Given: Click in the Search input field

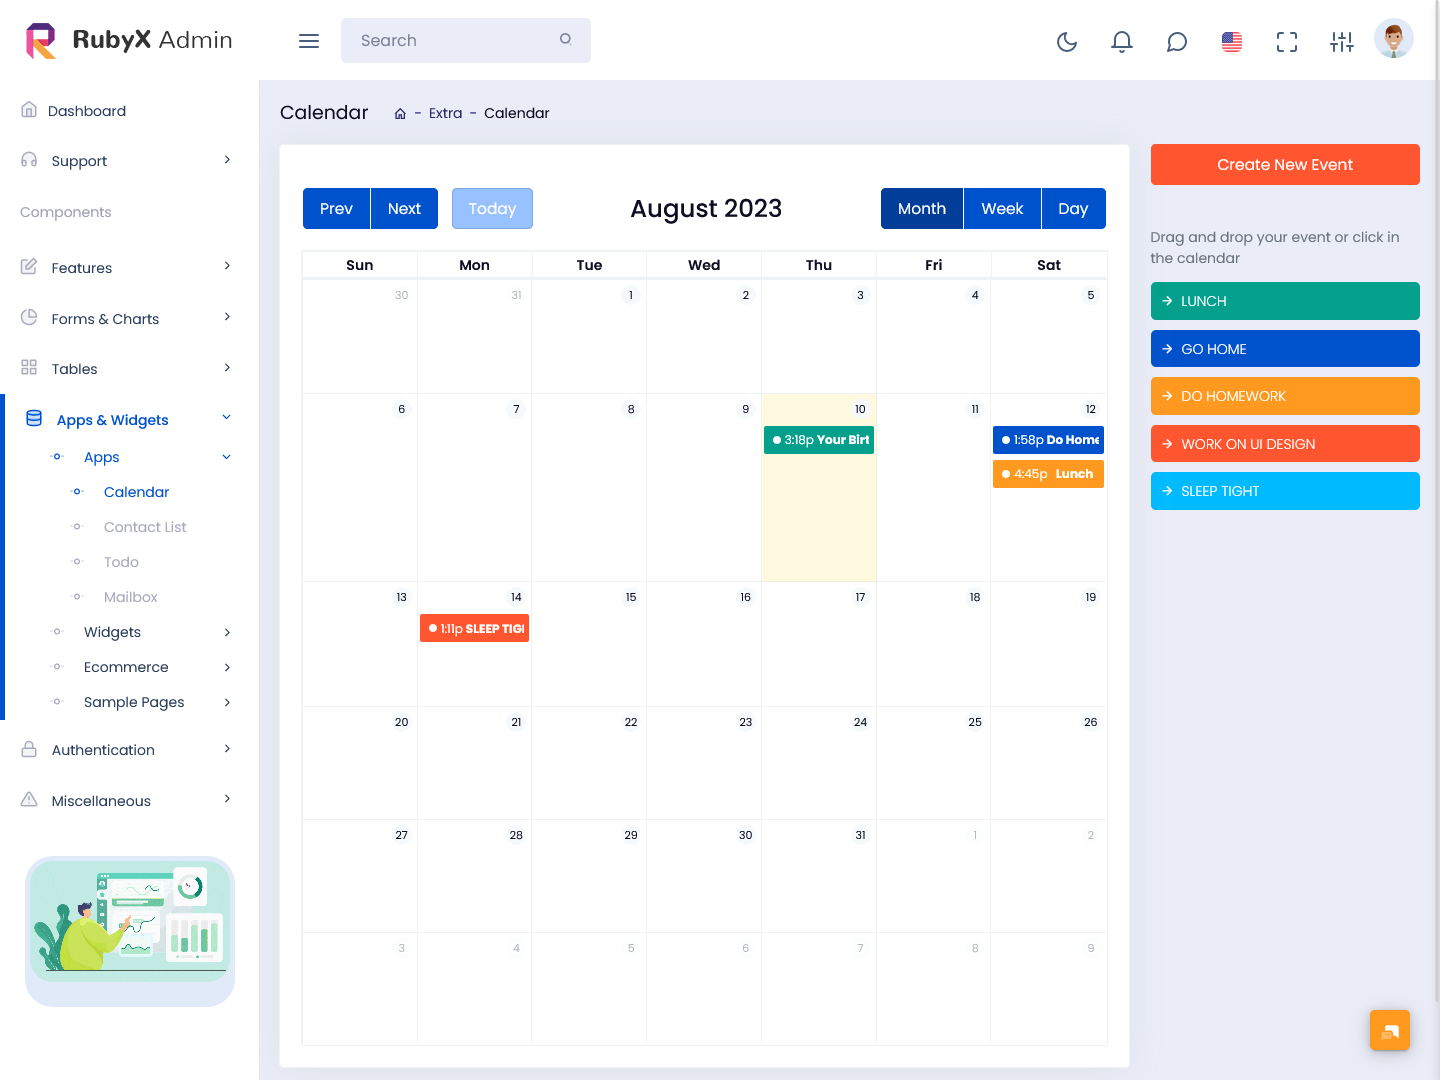Looking at the screenshot, I should tap(455, 41).
